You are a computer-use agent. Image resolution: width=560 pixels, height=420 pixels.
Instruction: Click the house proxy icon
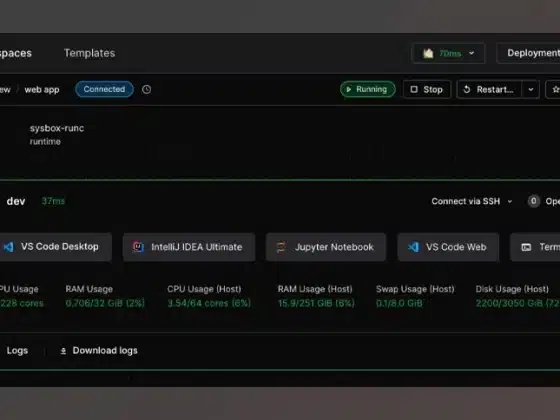tap(428, 53)
